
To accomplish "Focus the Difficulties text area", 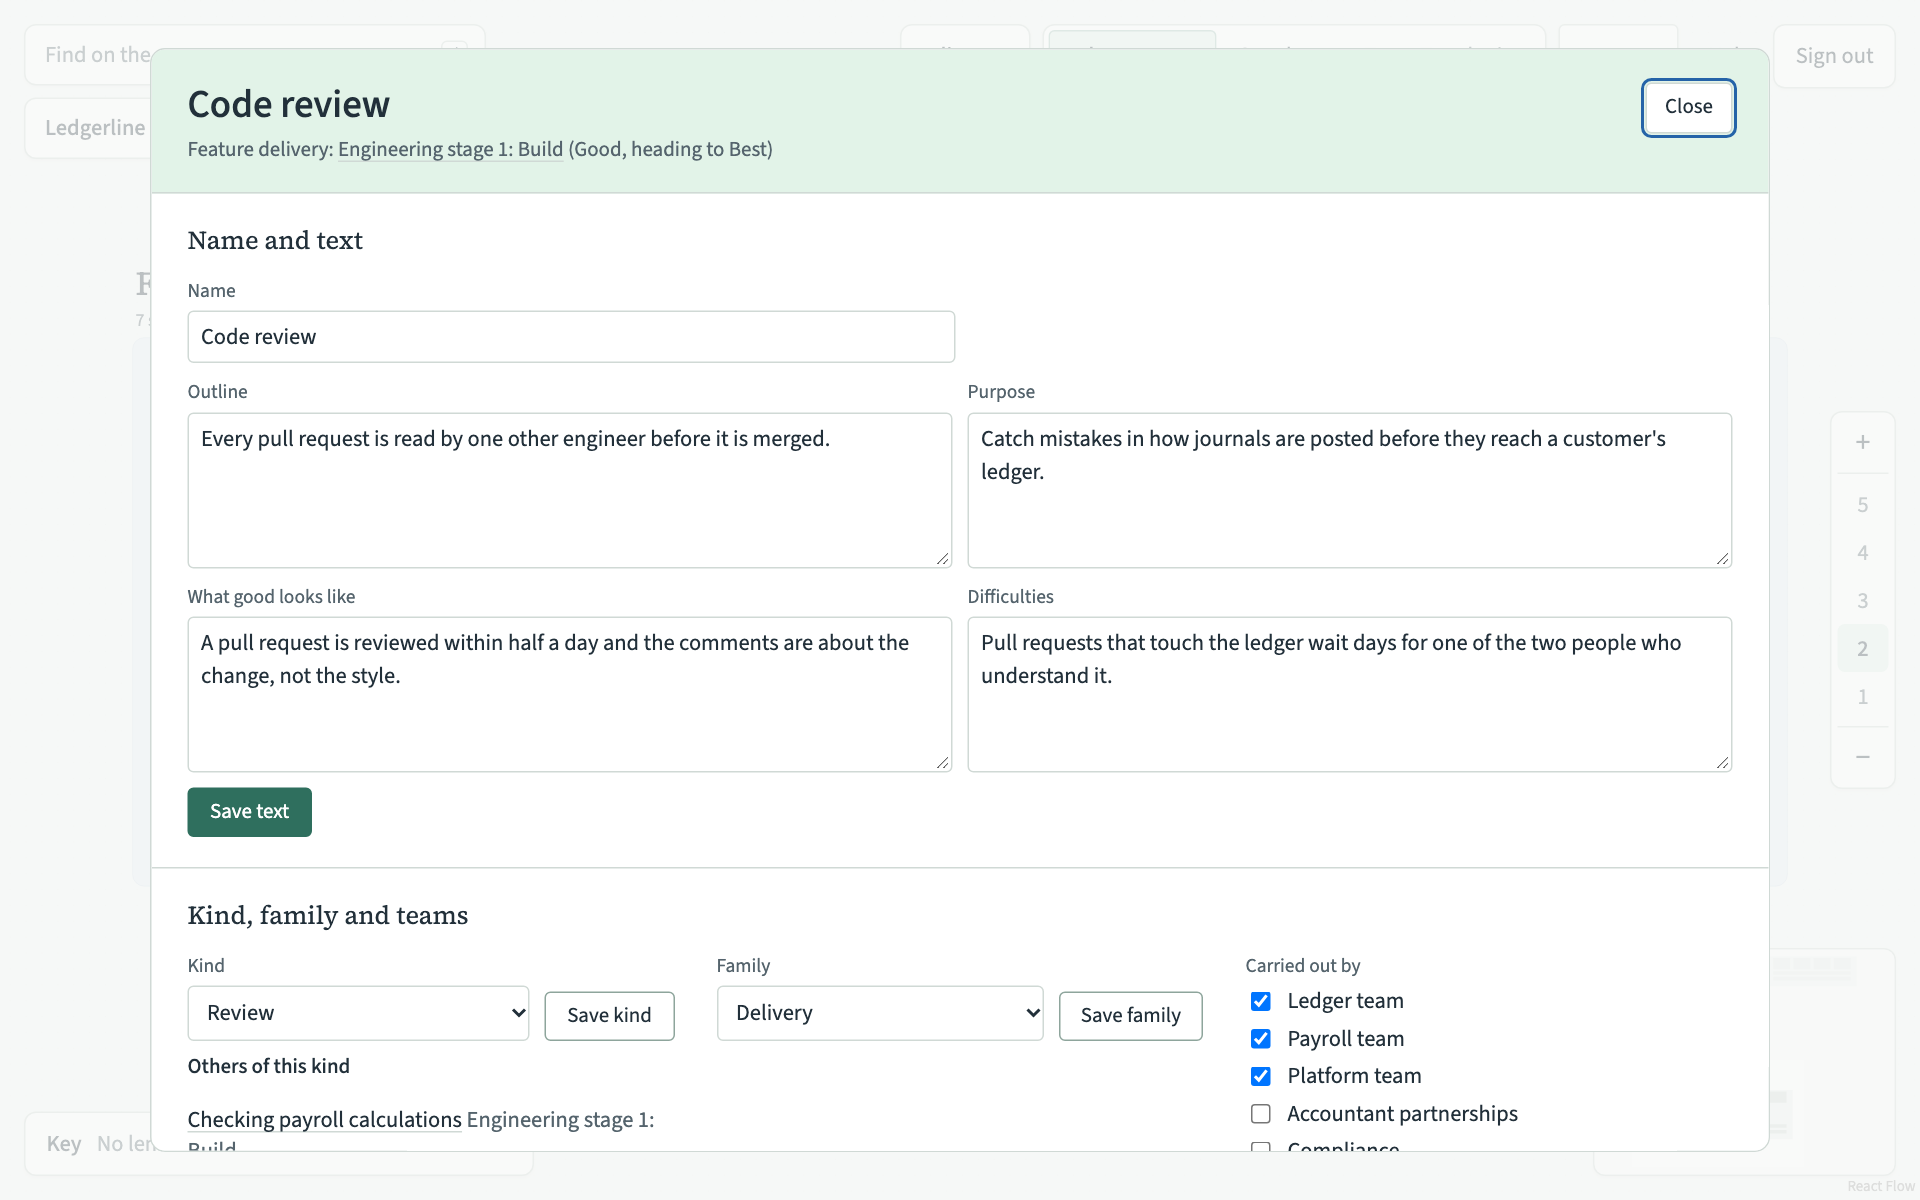I will (x=1349, y=694).
